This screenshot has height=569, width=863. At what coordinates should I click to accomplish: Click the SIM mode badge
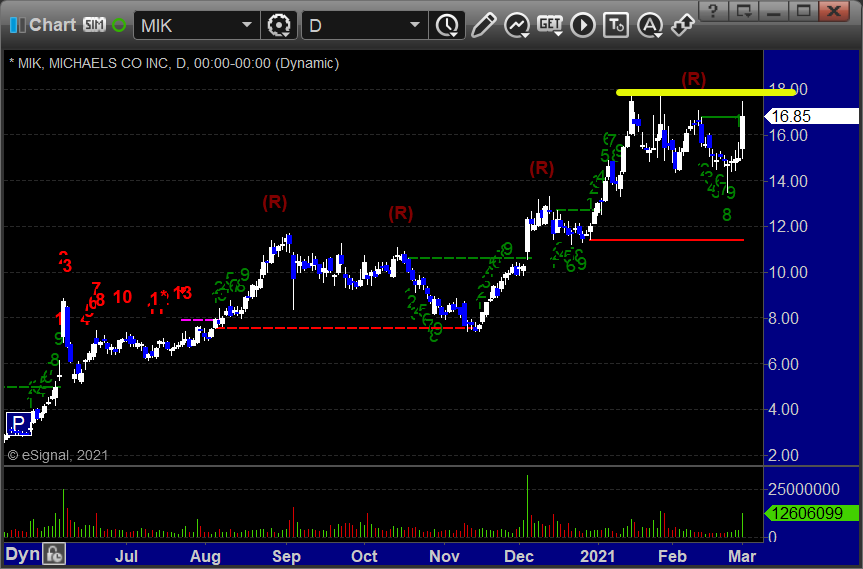pyautogui.click(x=94, y=25)
